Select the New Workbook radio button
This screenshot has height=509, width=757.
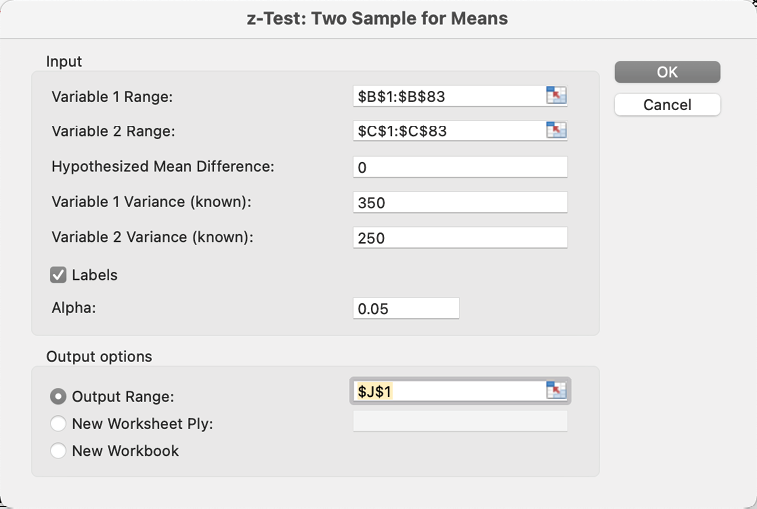point(59,451)
